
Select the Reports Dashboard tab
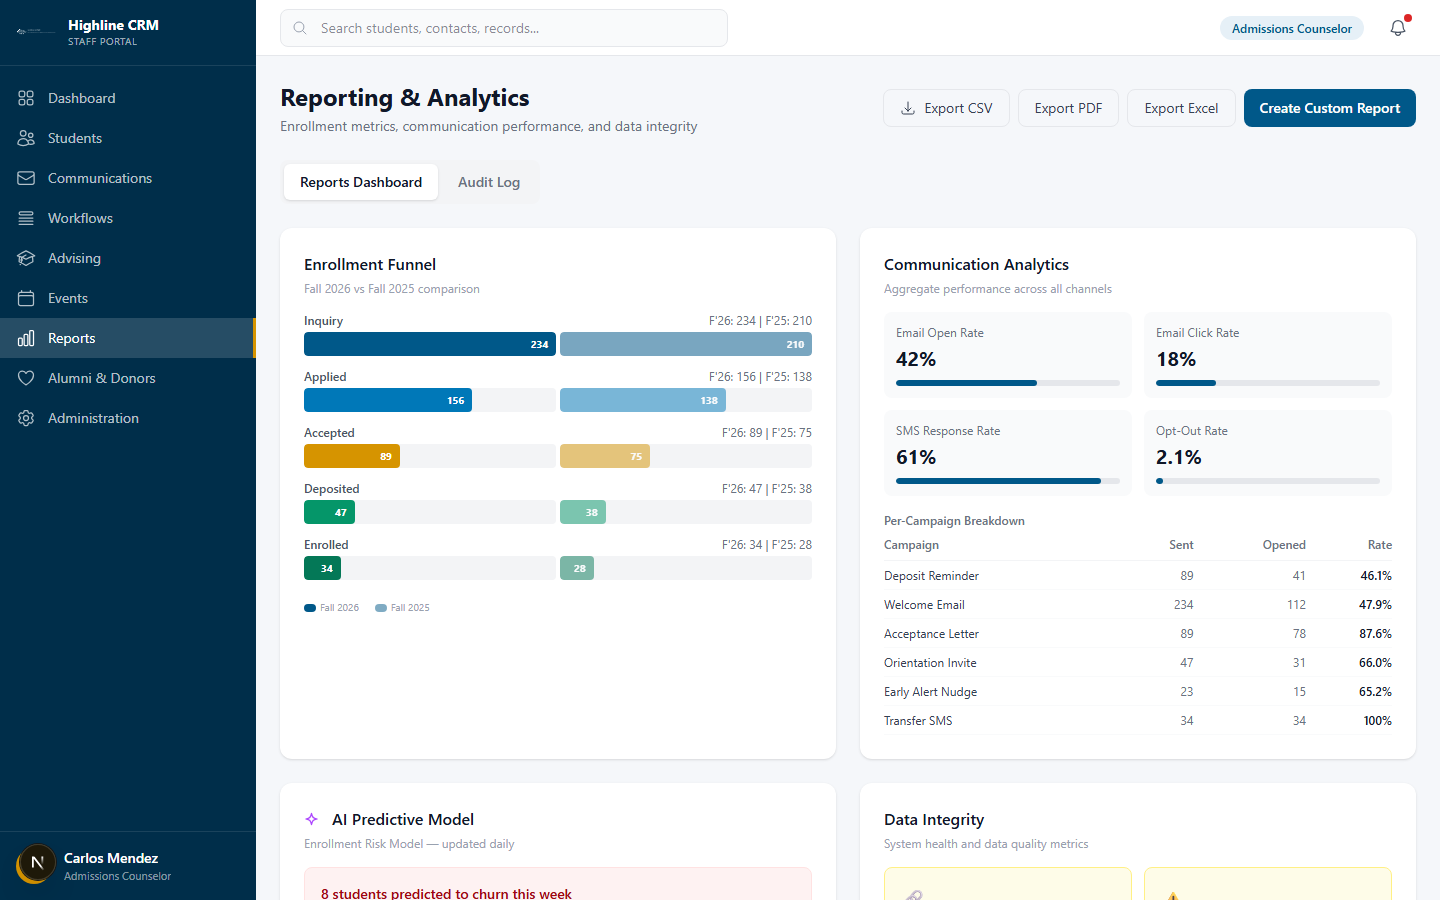[360, 182]
